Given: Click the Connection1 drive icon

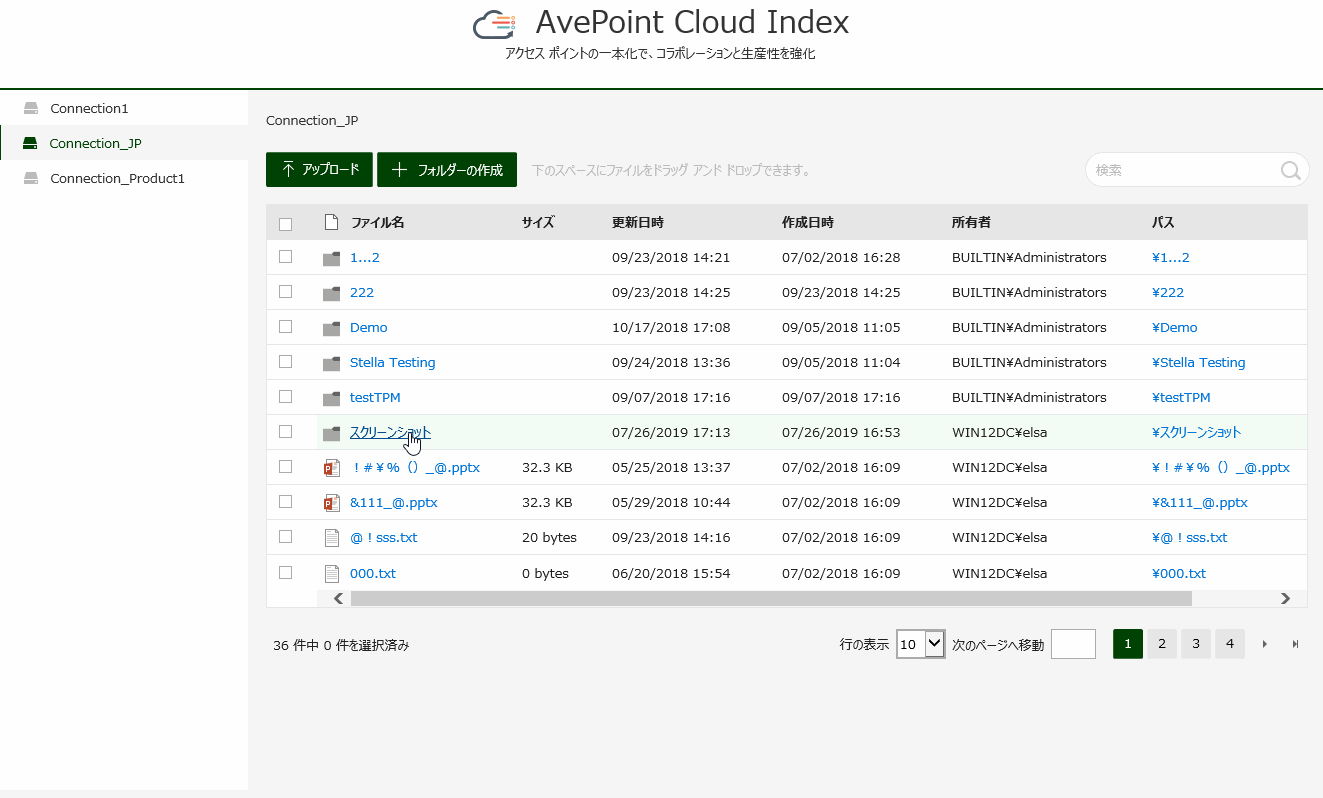Looking at the screenshot, I should coord(31,108).
